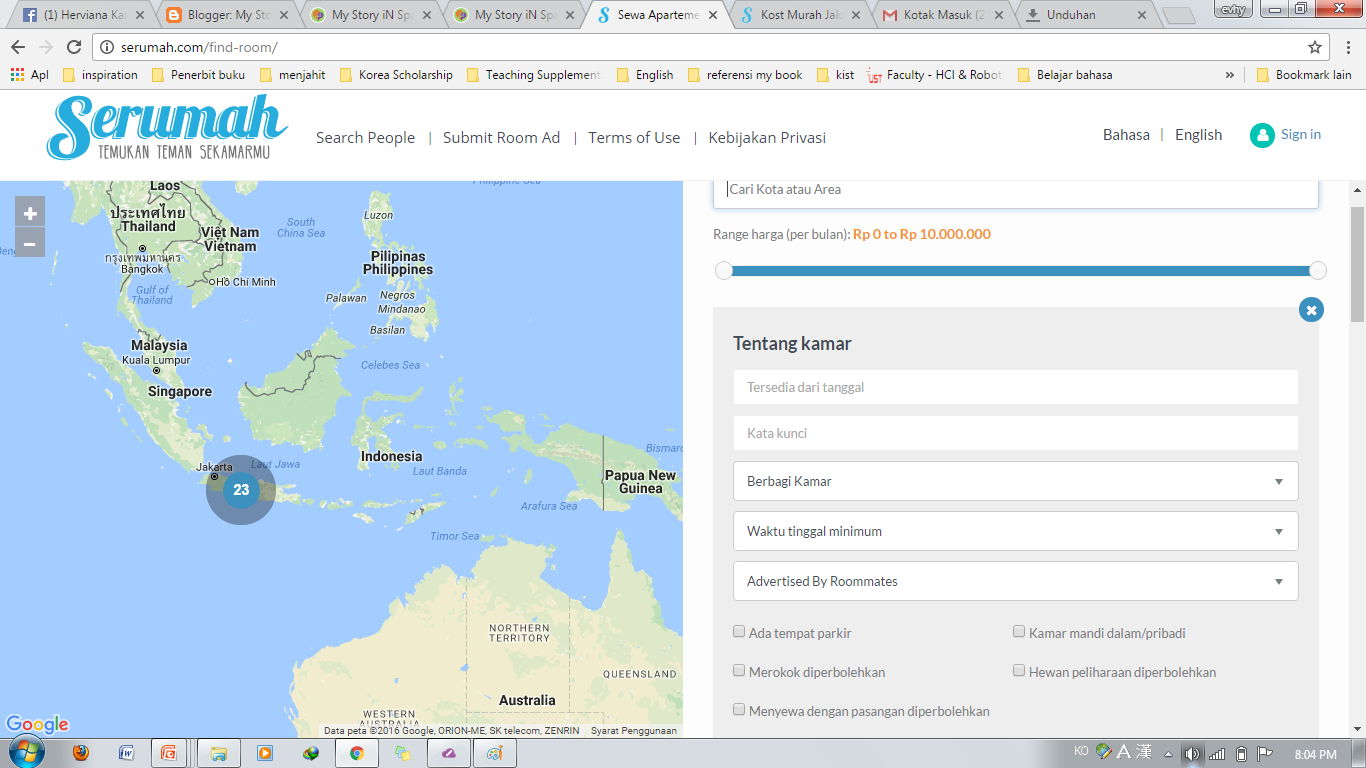This screenshot has height=768, width=1366.
Task: Click the Tersedia dari tanggal date field
Action: point(1015,387)
